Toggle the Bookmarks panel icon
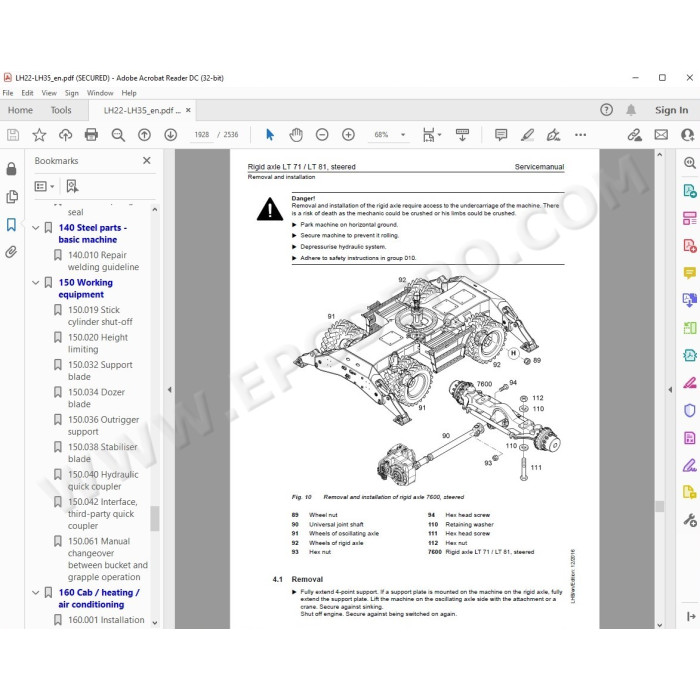The width and height of the screenshot is (700, 700). click(11, 225)
